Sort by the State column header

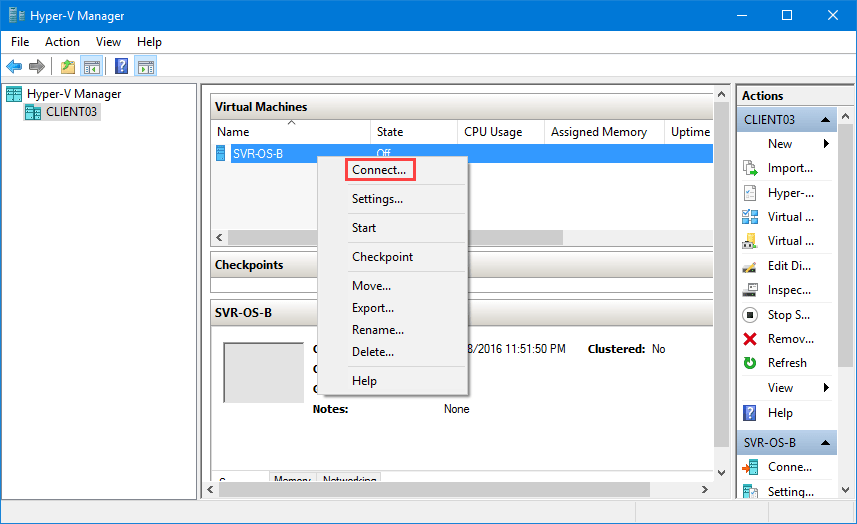pyautogui.click(x=414, y=132)
